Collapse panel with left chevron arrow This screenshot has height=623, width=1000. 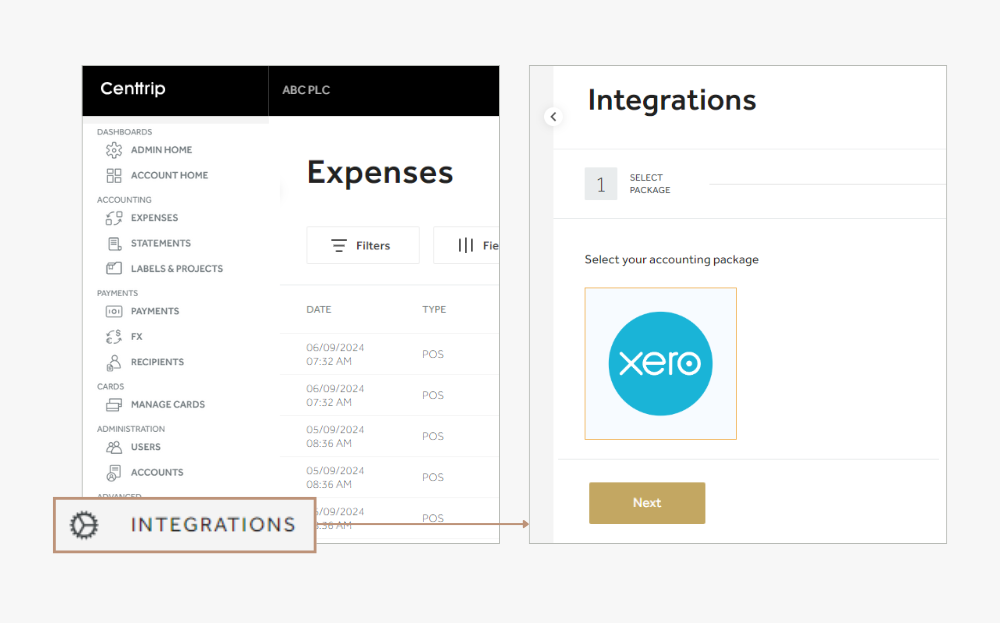tap(554, 117)
